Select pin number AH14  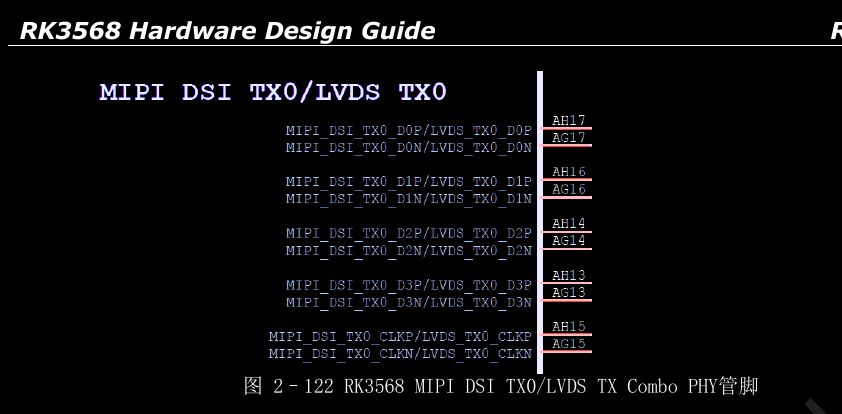click(569, 224)
